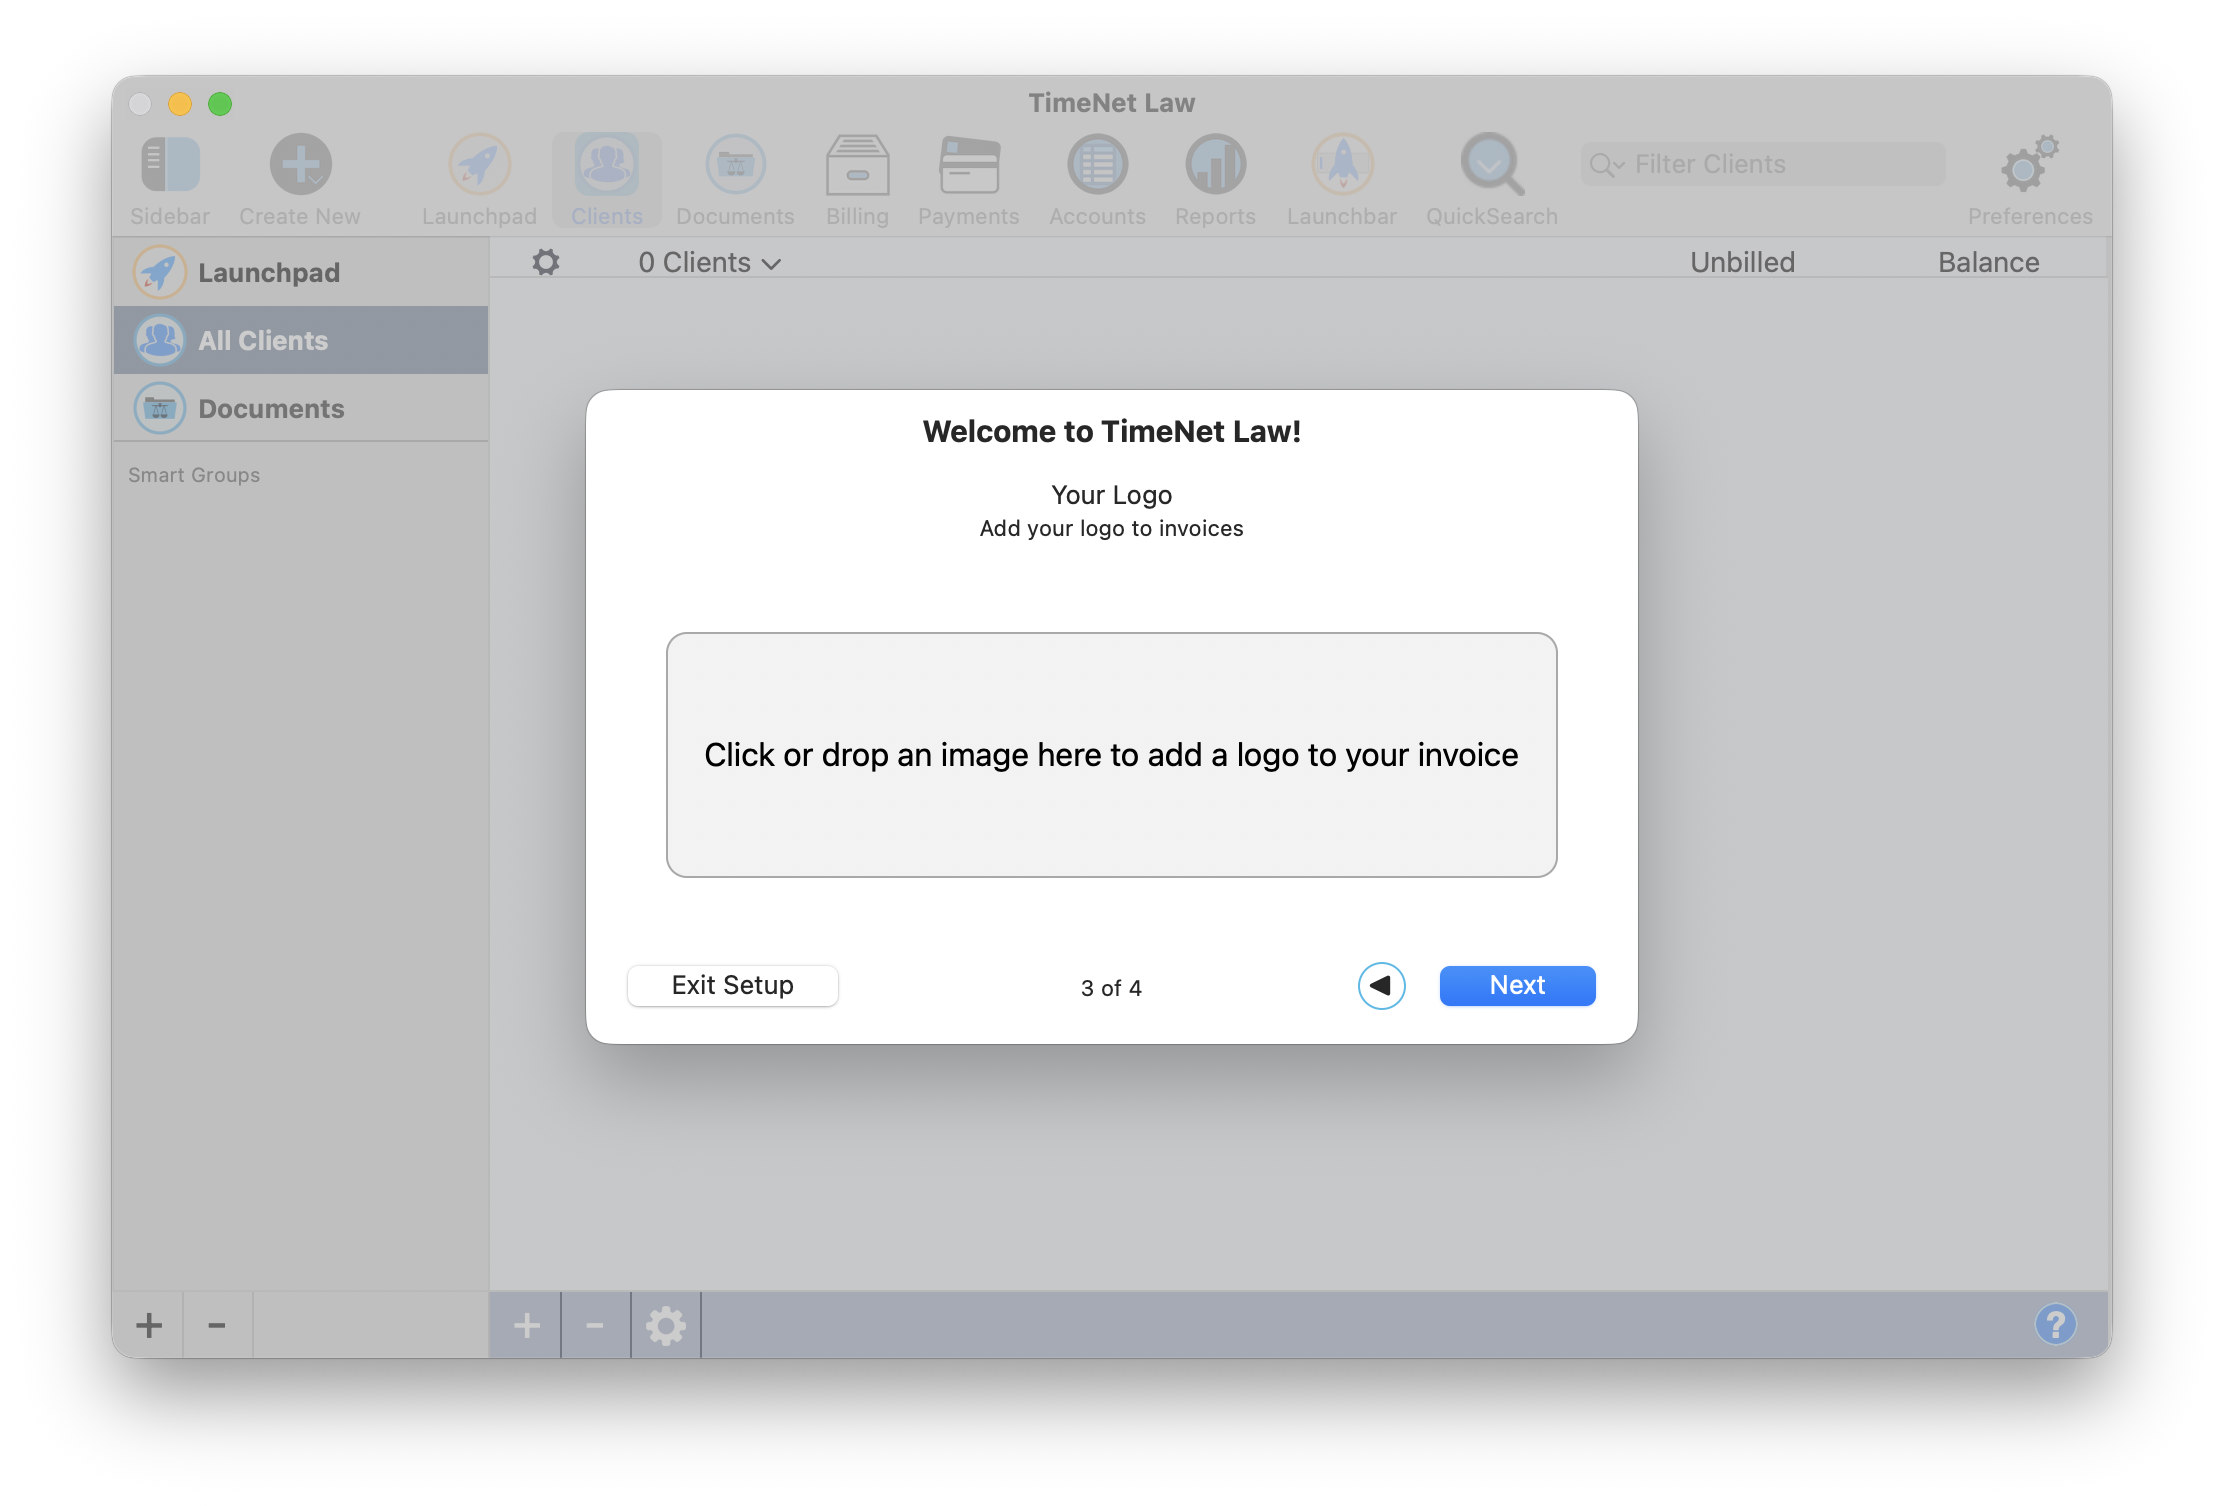This screenshot has height=1506, width=2224.
Task: Select the Clients toolbar icon
Action: tap(607, 165)
